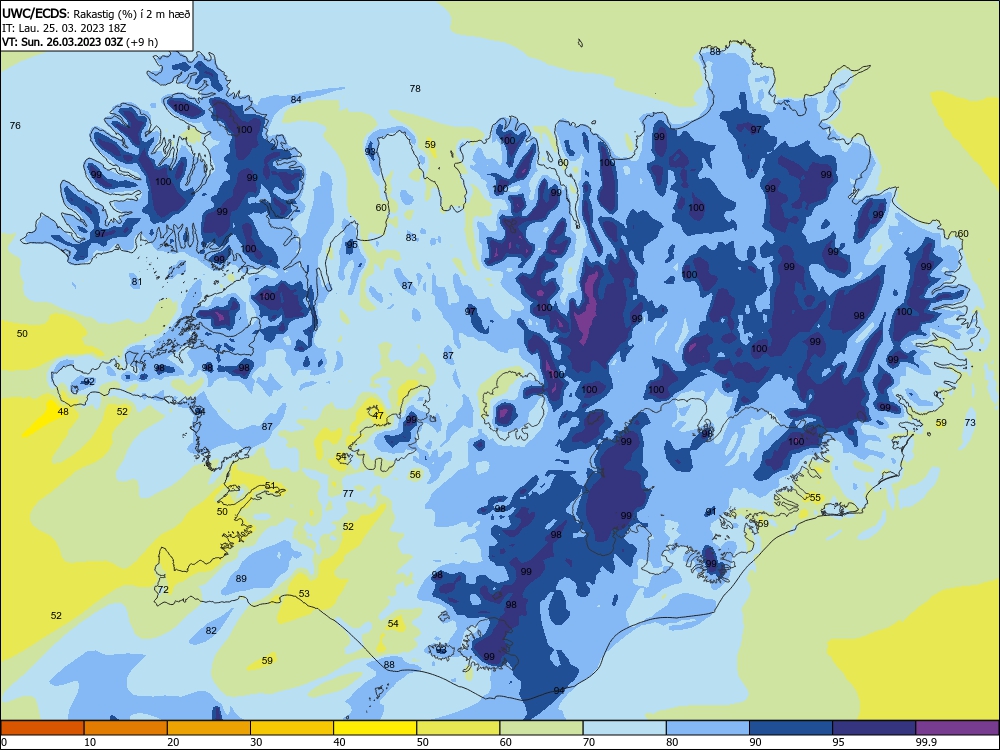Click the humidity value '83' on the map
Screen dimensions: 1000x750
pyautogui.click(x=411, y=237)
